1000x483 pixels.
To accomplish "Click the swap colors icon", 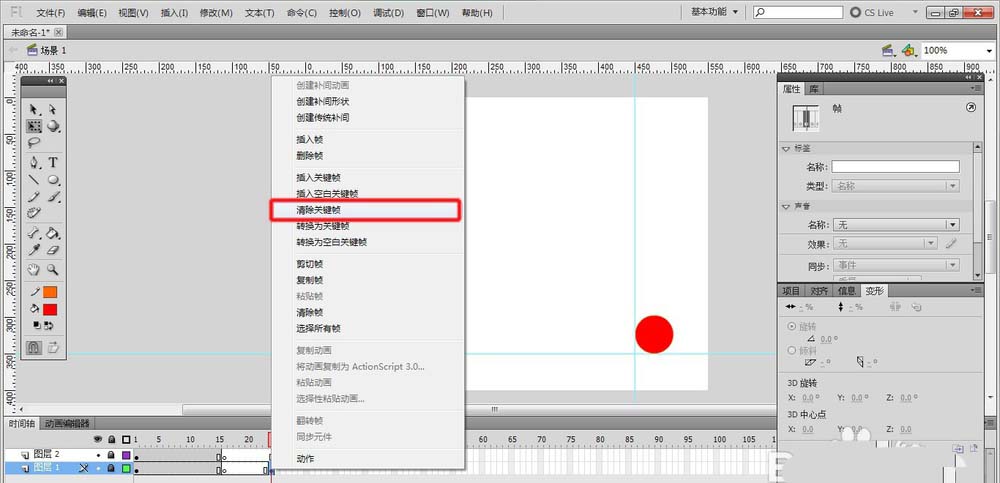I will pos(49,325).
